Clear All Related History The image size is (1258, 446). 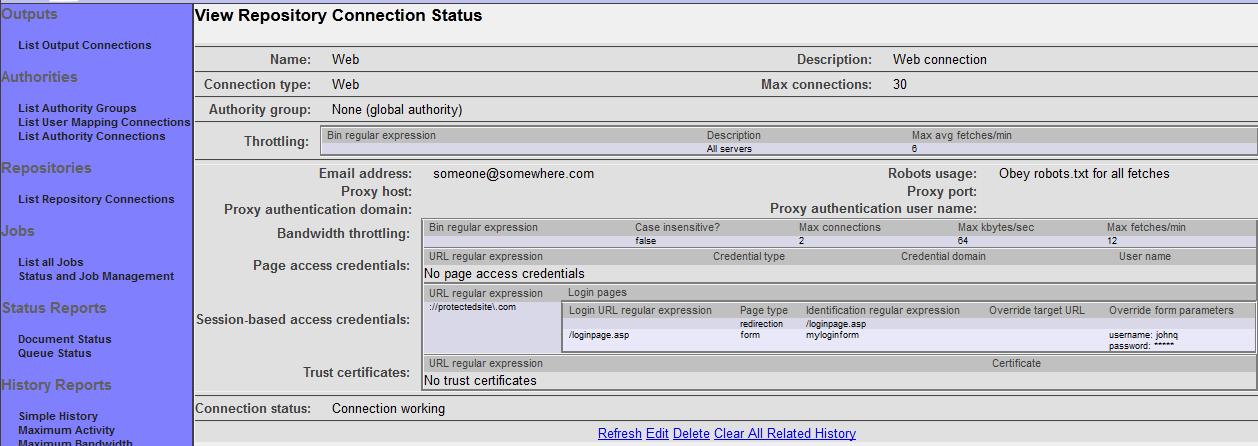[785, 433]
